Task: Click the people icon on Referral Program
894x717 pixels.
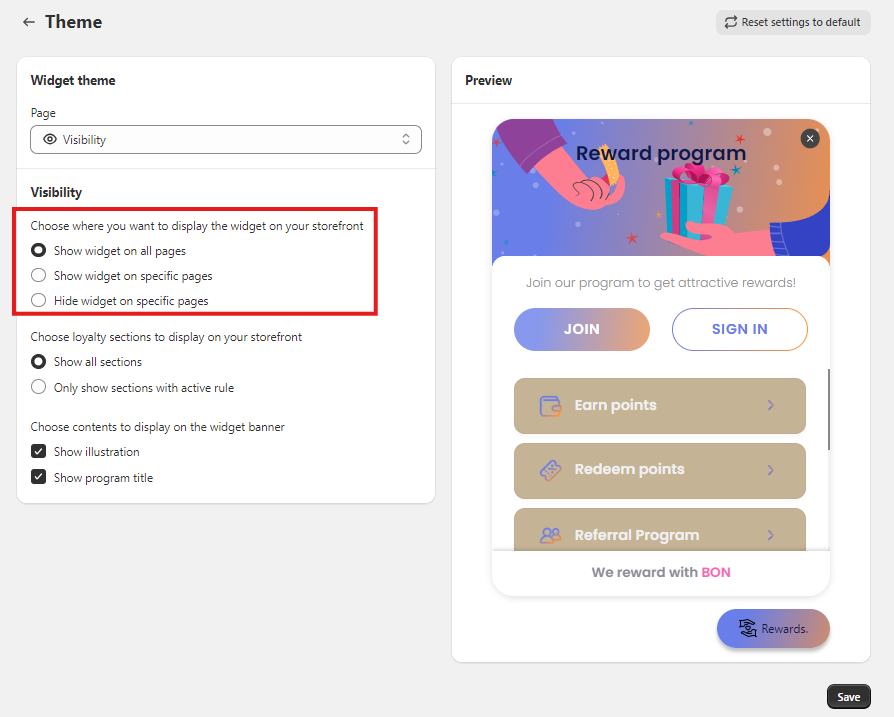Action: click(x=549, y=535)
